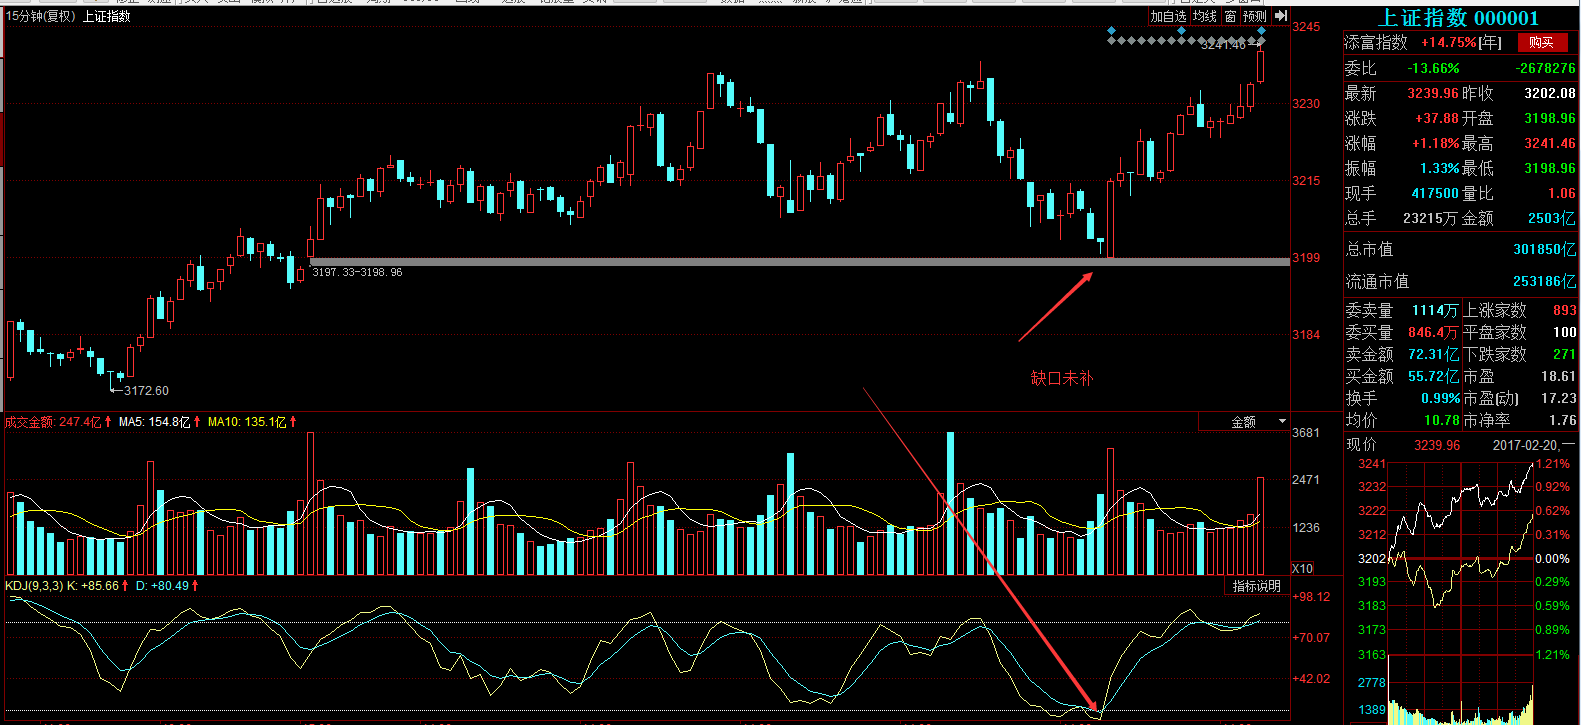Click the 现价 3239.96 value
The image size is (1581, 725).
tap(1437, 445)
